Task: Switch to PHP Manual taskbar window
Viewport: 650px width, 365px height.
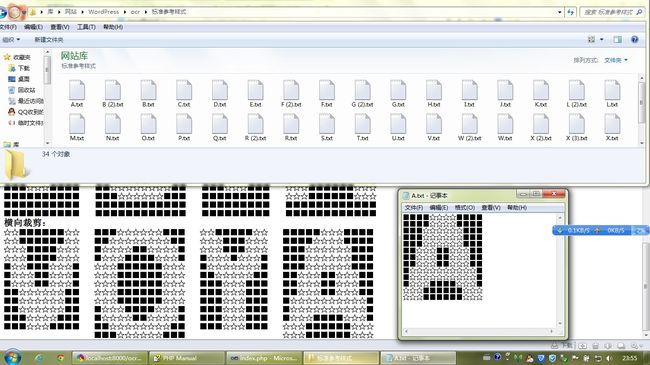Action: coord(187,358)
